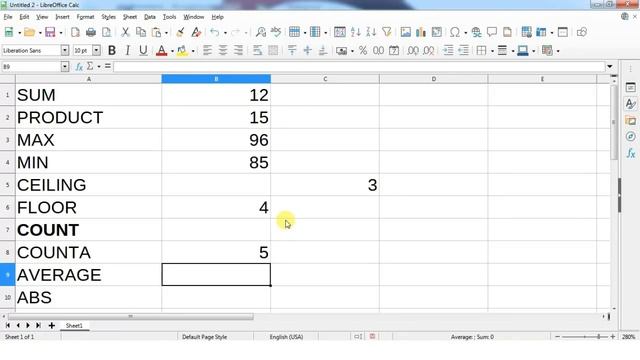Toggle Align Top vertical alignment
The height and width of the screenshot is (360, 640).
pos(292,51)
